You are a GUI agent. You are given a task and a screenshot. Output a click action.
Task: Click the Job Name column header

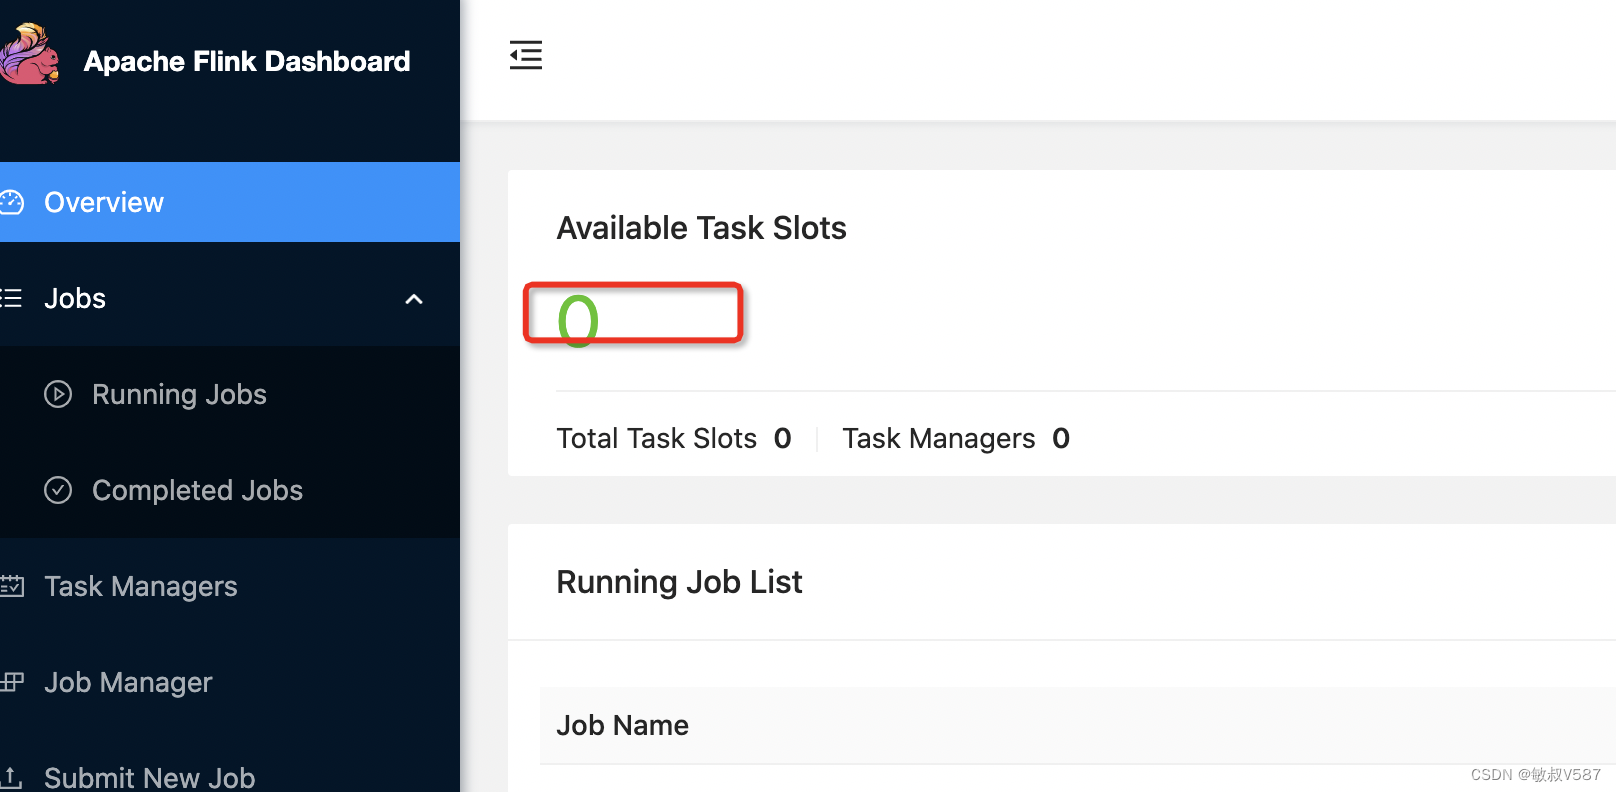[622, 725]
